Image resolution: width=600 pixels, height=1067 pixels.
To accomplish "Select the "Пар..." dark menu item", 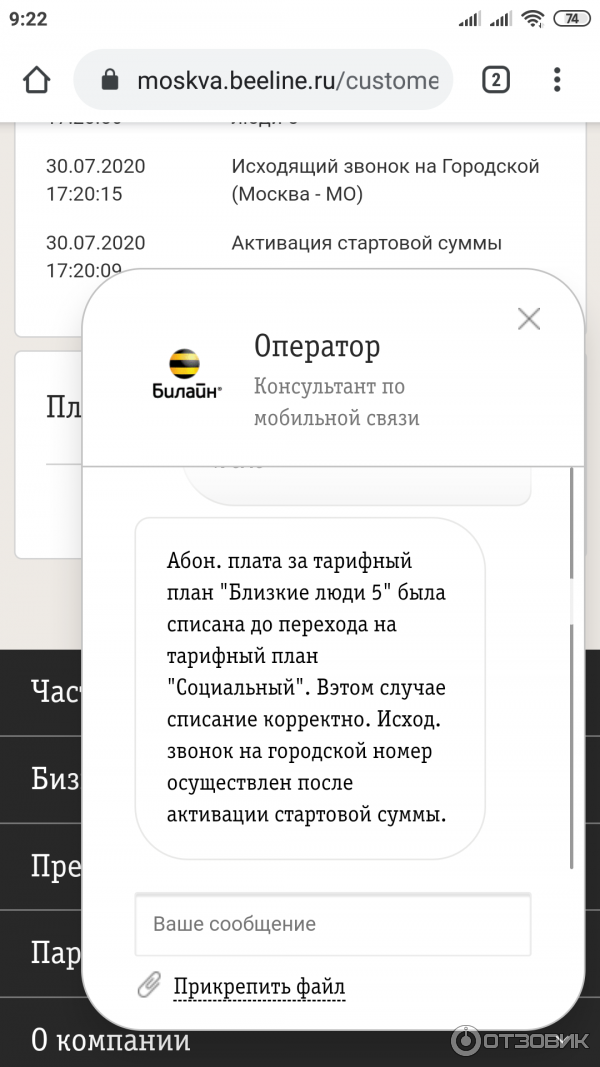I will click(x=50, y=953).
